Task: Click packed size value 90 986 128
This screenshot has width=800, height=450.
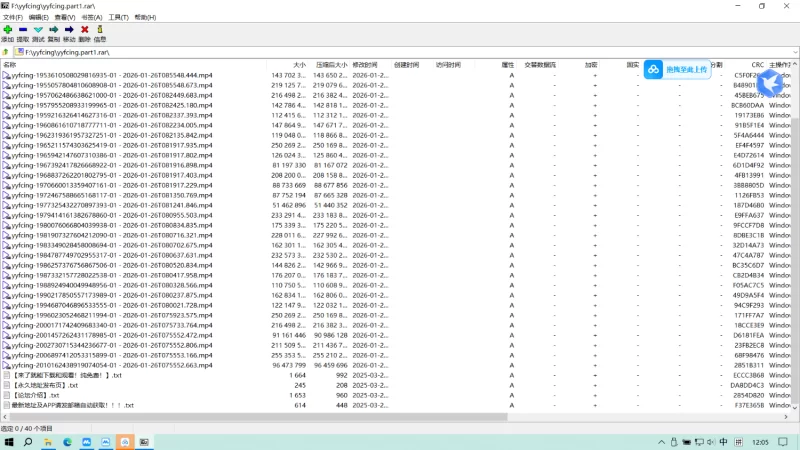Action: [x=331, y=335]
